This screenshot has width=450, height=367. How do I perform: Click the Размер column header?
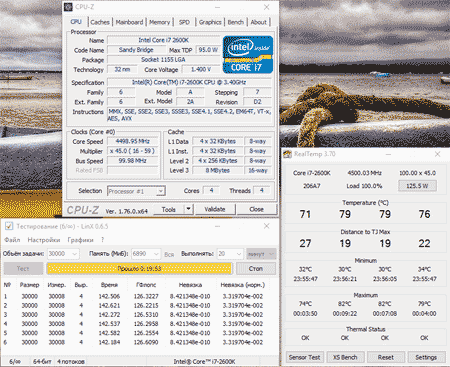click(29, 285)
